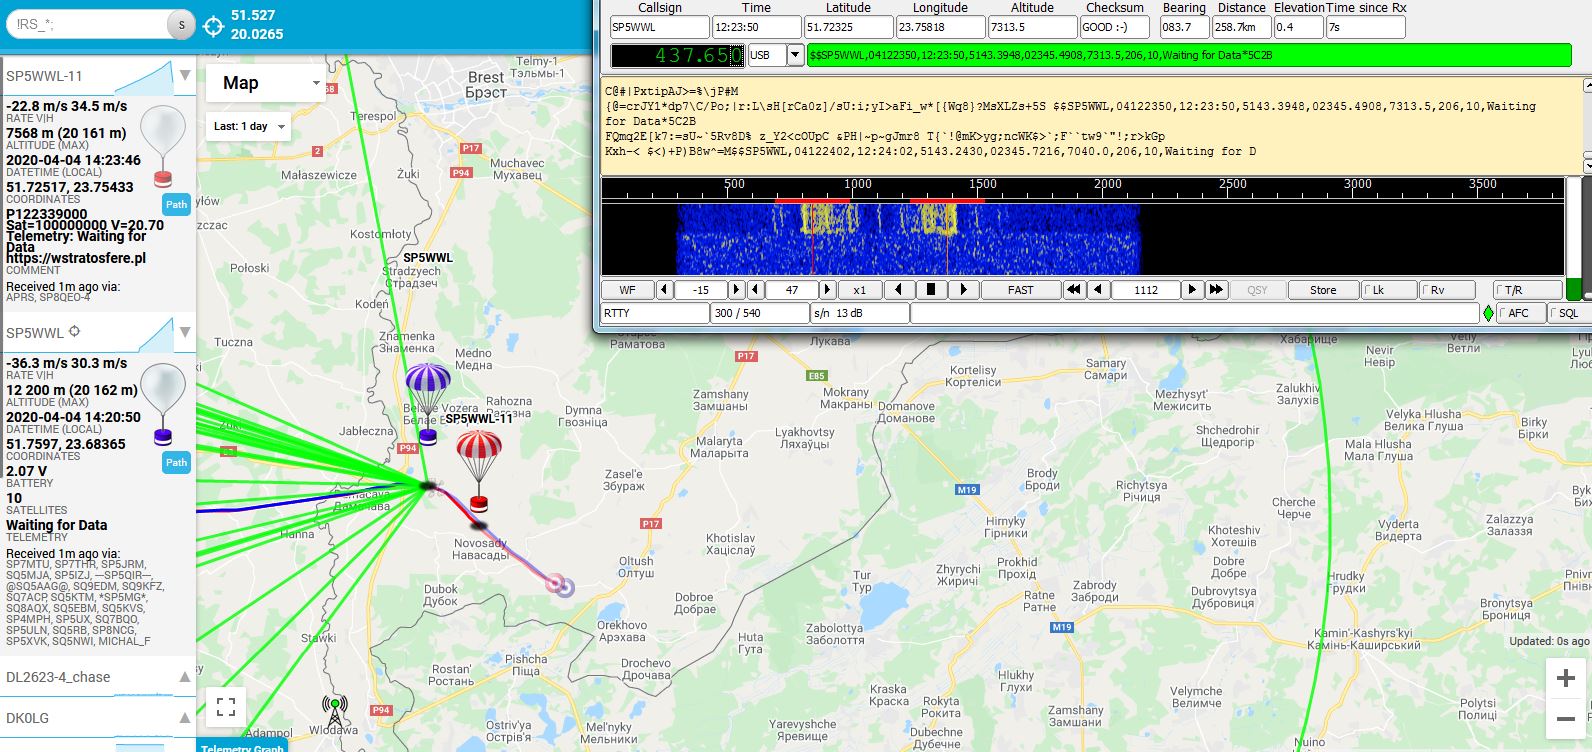
Task: Click the antenna tower icon near Wlodawa
Action: (335, 712)
